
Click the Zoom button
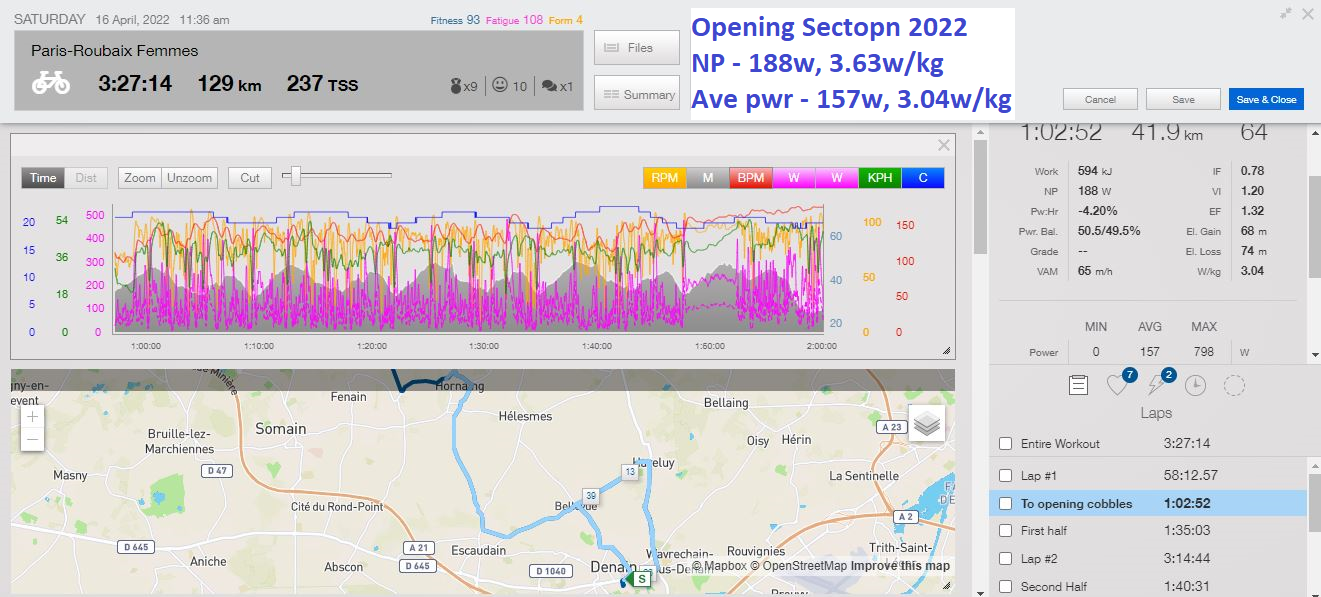140,178
